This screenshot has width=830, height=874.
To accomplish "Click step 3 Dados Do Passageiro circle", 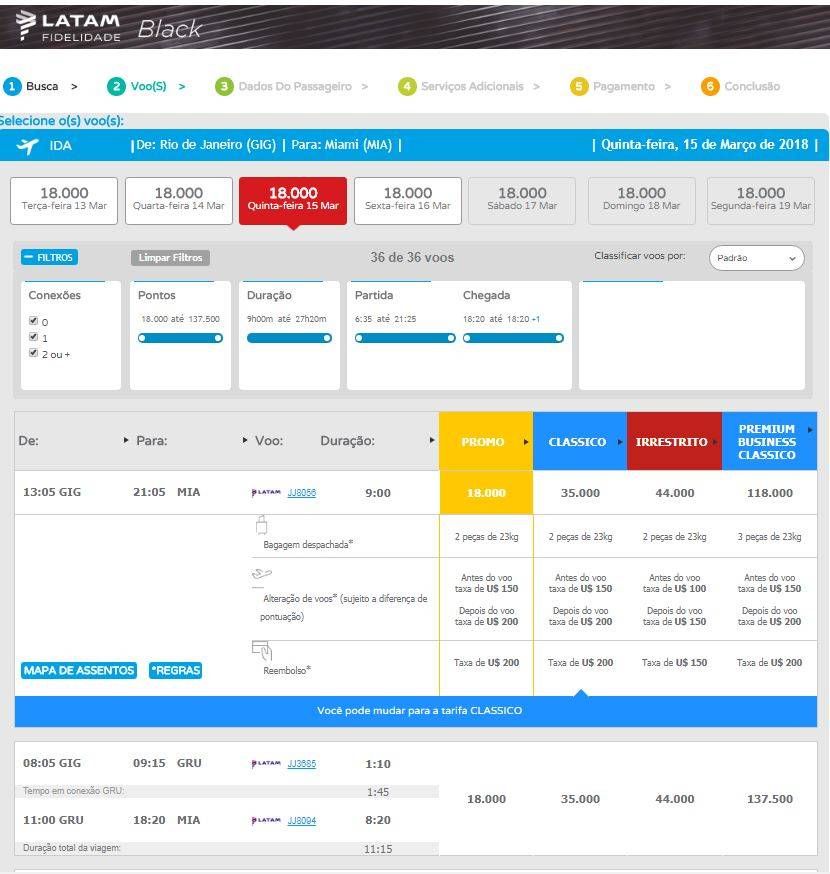I will click(224, 86).
